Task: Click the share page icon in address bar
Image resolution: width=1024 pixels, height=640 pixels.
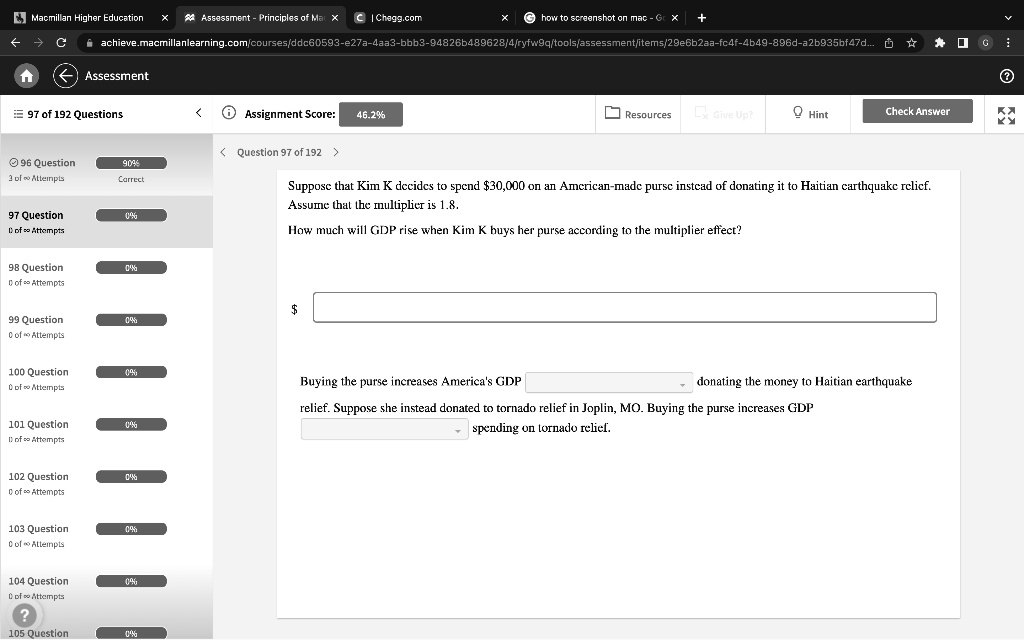Action: click(x=889, y=42)
